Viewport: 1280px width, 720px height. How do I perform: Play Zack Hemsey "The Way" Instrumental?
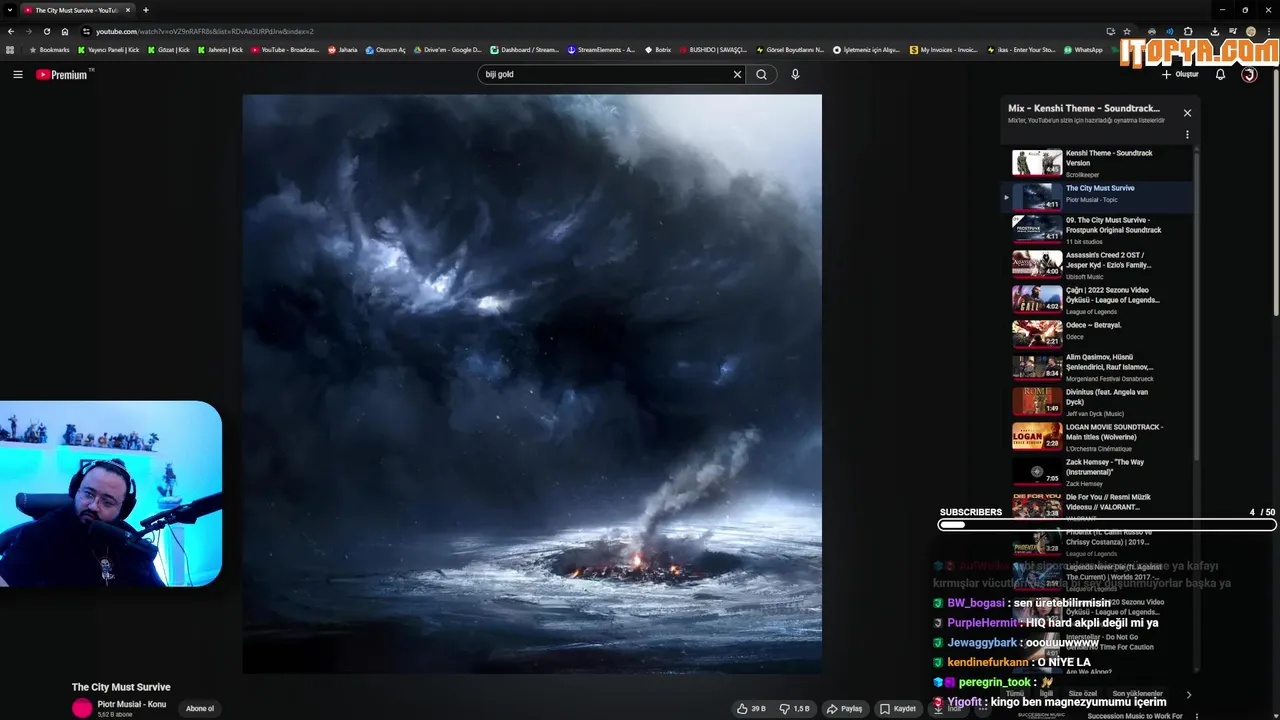(x=1098, y=471)
